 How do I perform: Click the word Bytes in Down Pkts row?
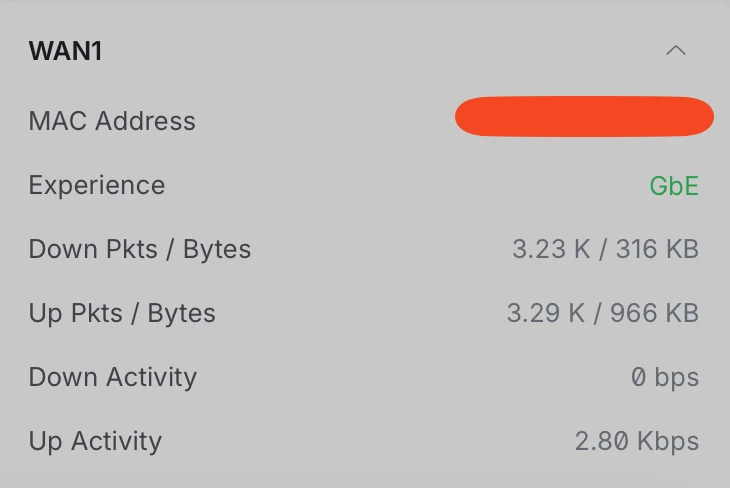(x=217, y=249)
